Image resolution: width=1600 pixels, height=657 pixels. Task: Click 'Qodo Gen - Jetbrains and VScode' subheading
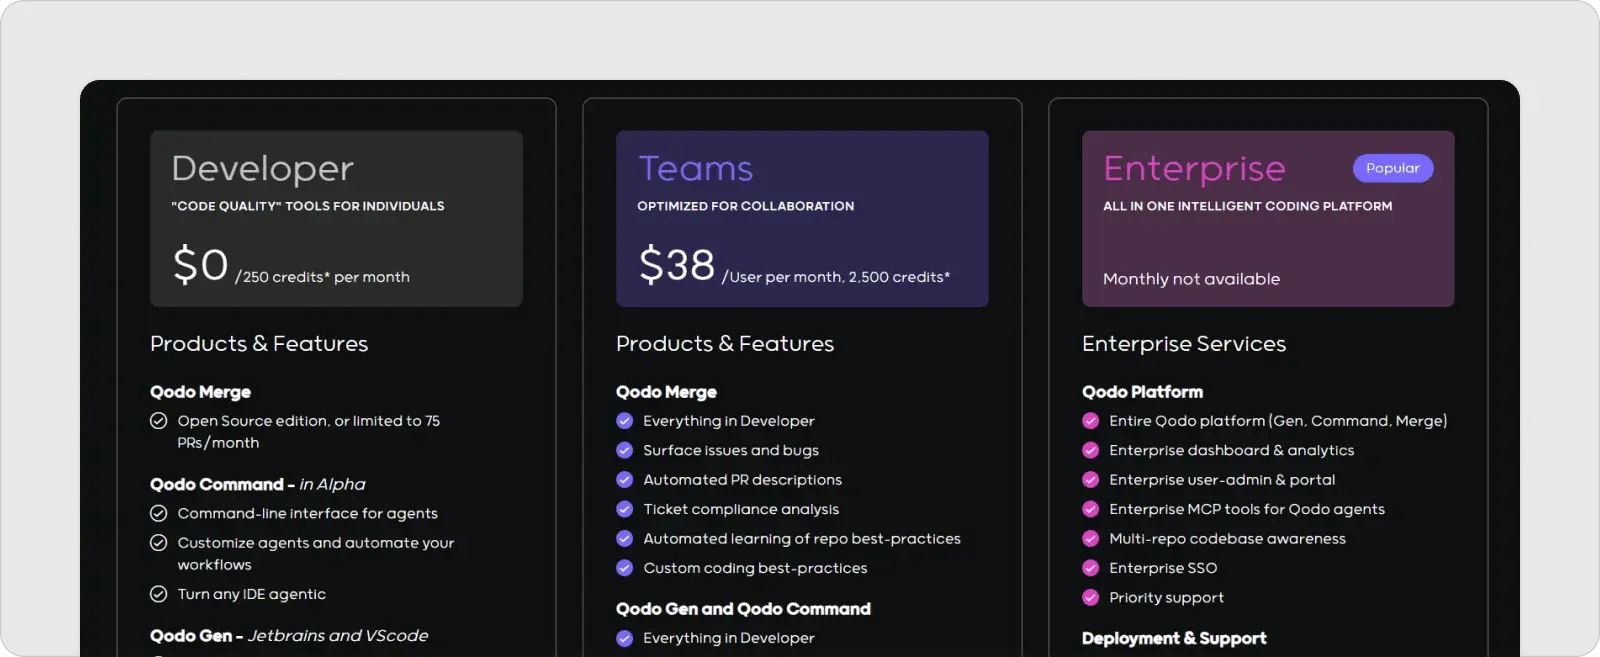[289, 636]
